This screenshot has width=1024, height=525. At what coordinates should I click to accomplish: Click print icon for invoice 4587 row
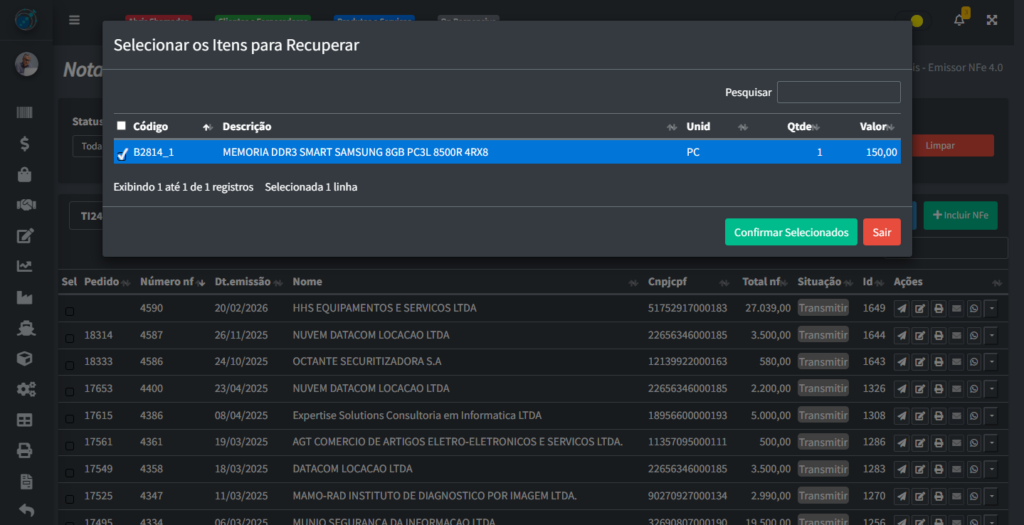[938, 335]
